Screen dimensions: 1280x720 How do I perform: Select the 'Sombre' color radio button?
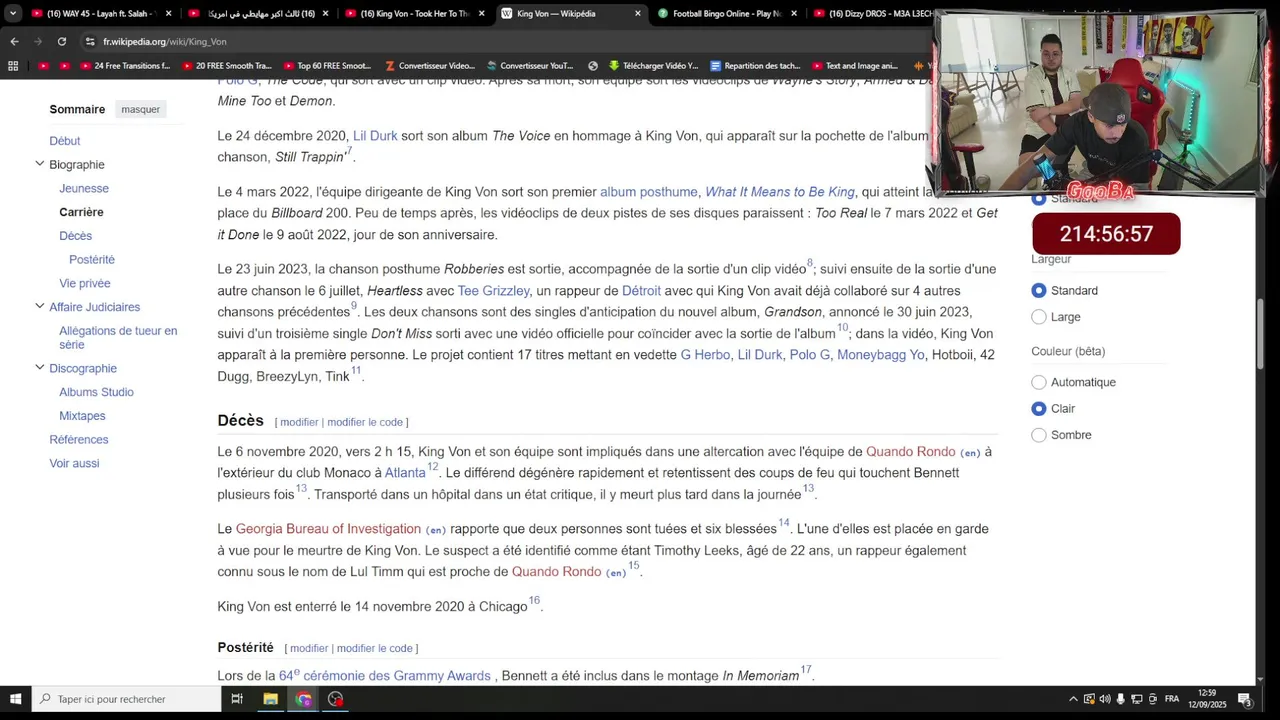(x=1039, y=435)
